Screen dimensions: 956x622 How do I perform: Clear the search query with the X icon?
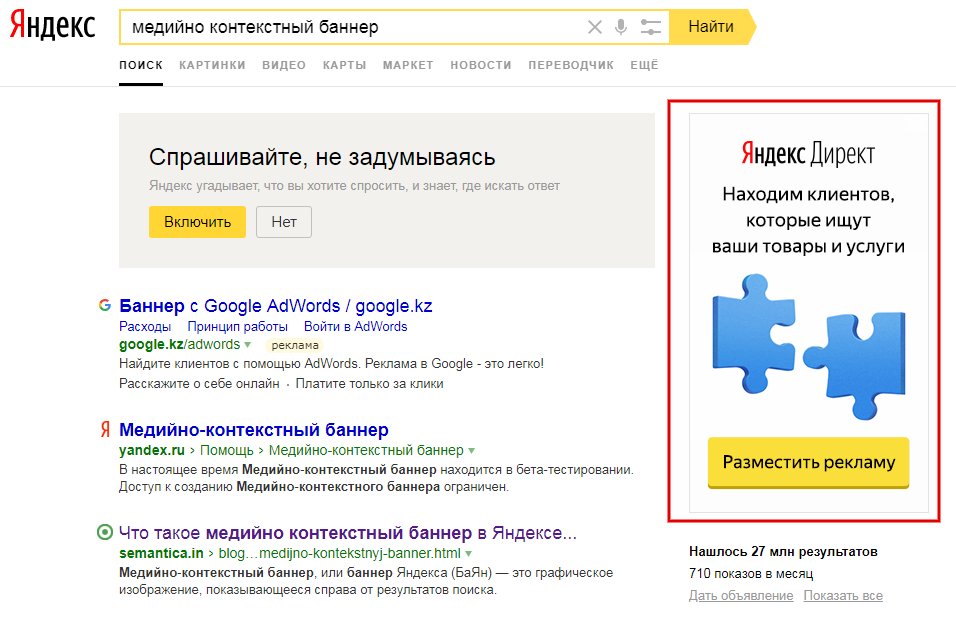point(595,28)
